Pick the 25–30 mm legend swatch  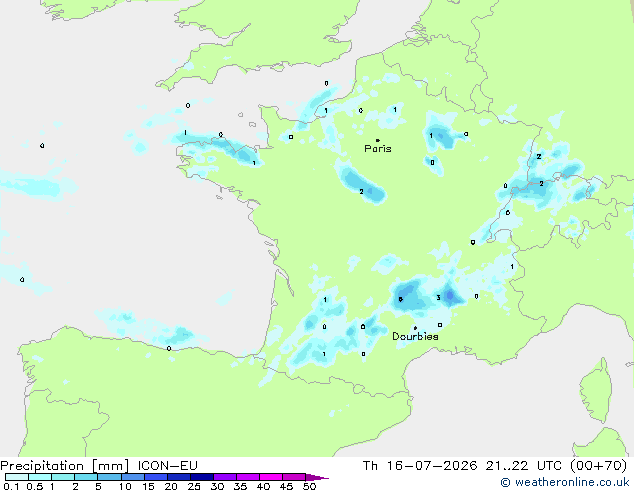[x=202, y=477]
